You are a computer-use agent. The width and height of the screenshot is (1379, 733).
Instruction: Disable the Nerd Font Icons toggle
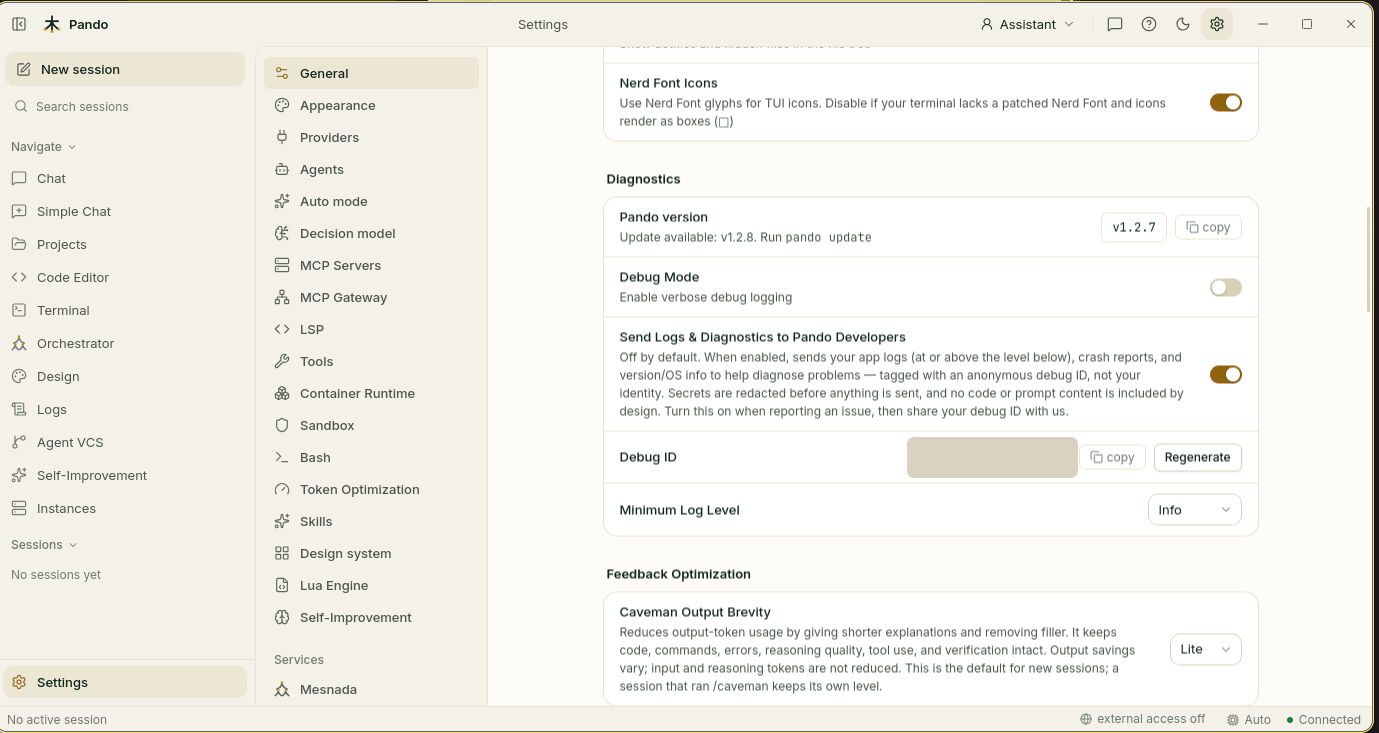point(1226,102)
